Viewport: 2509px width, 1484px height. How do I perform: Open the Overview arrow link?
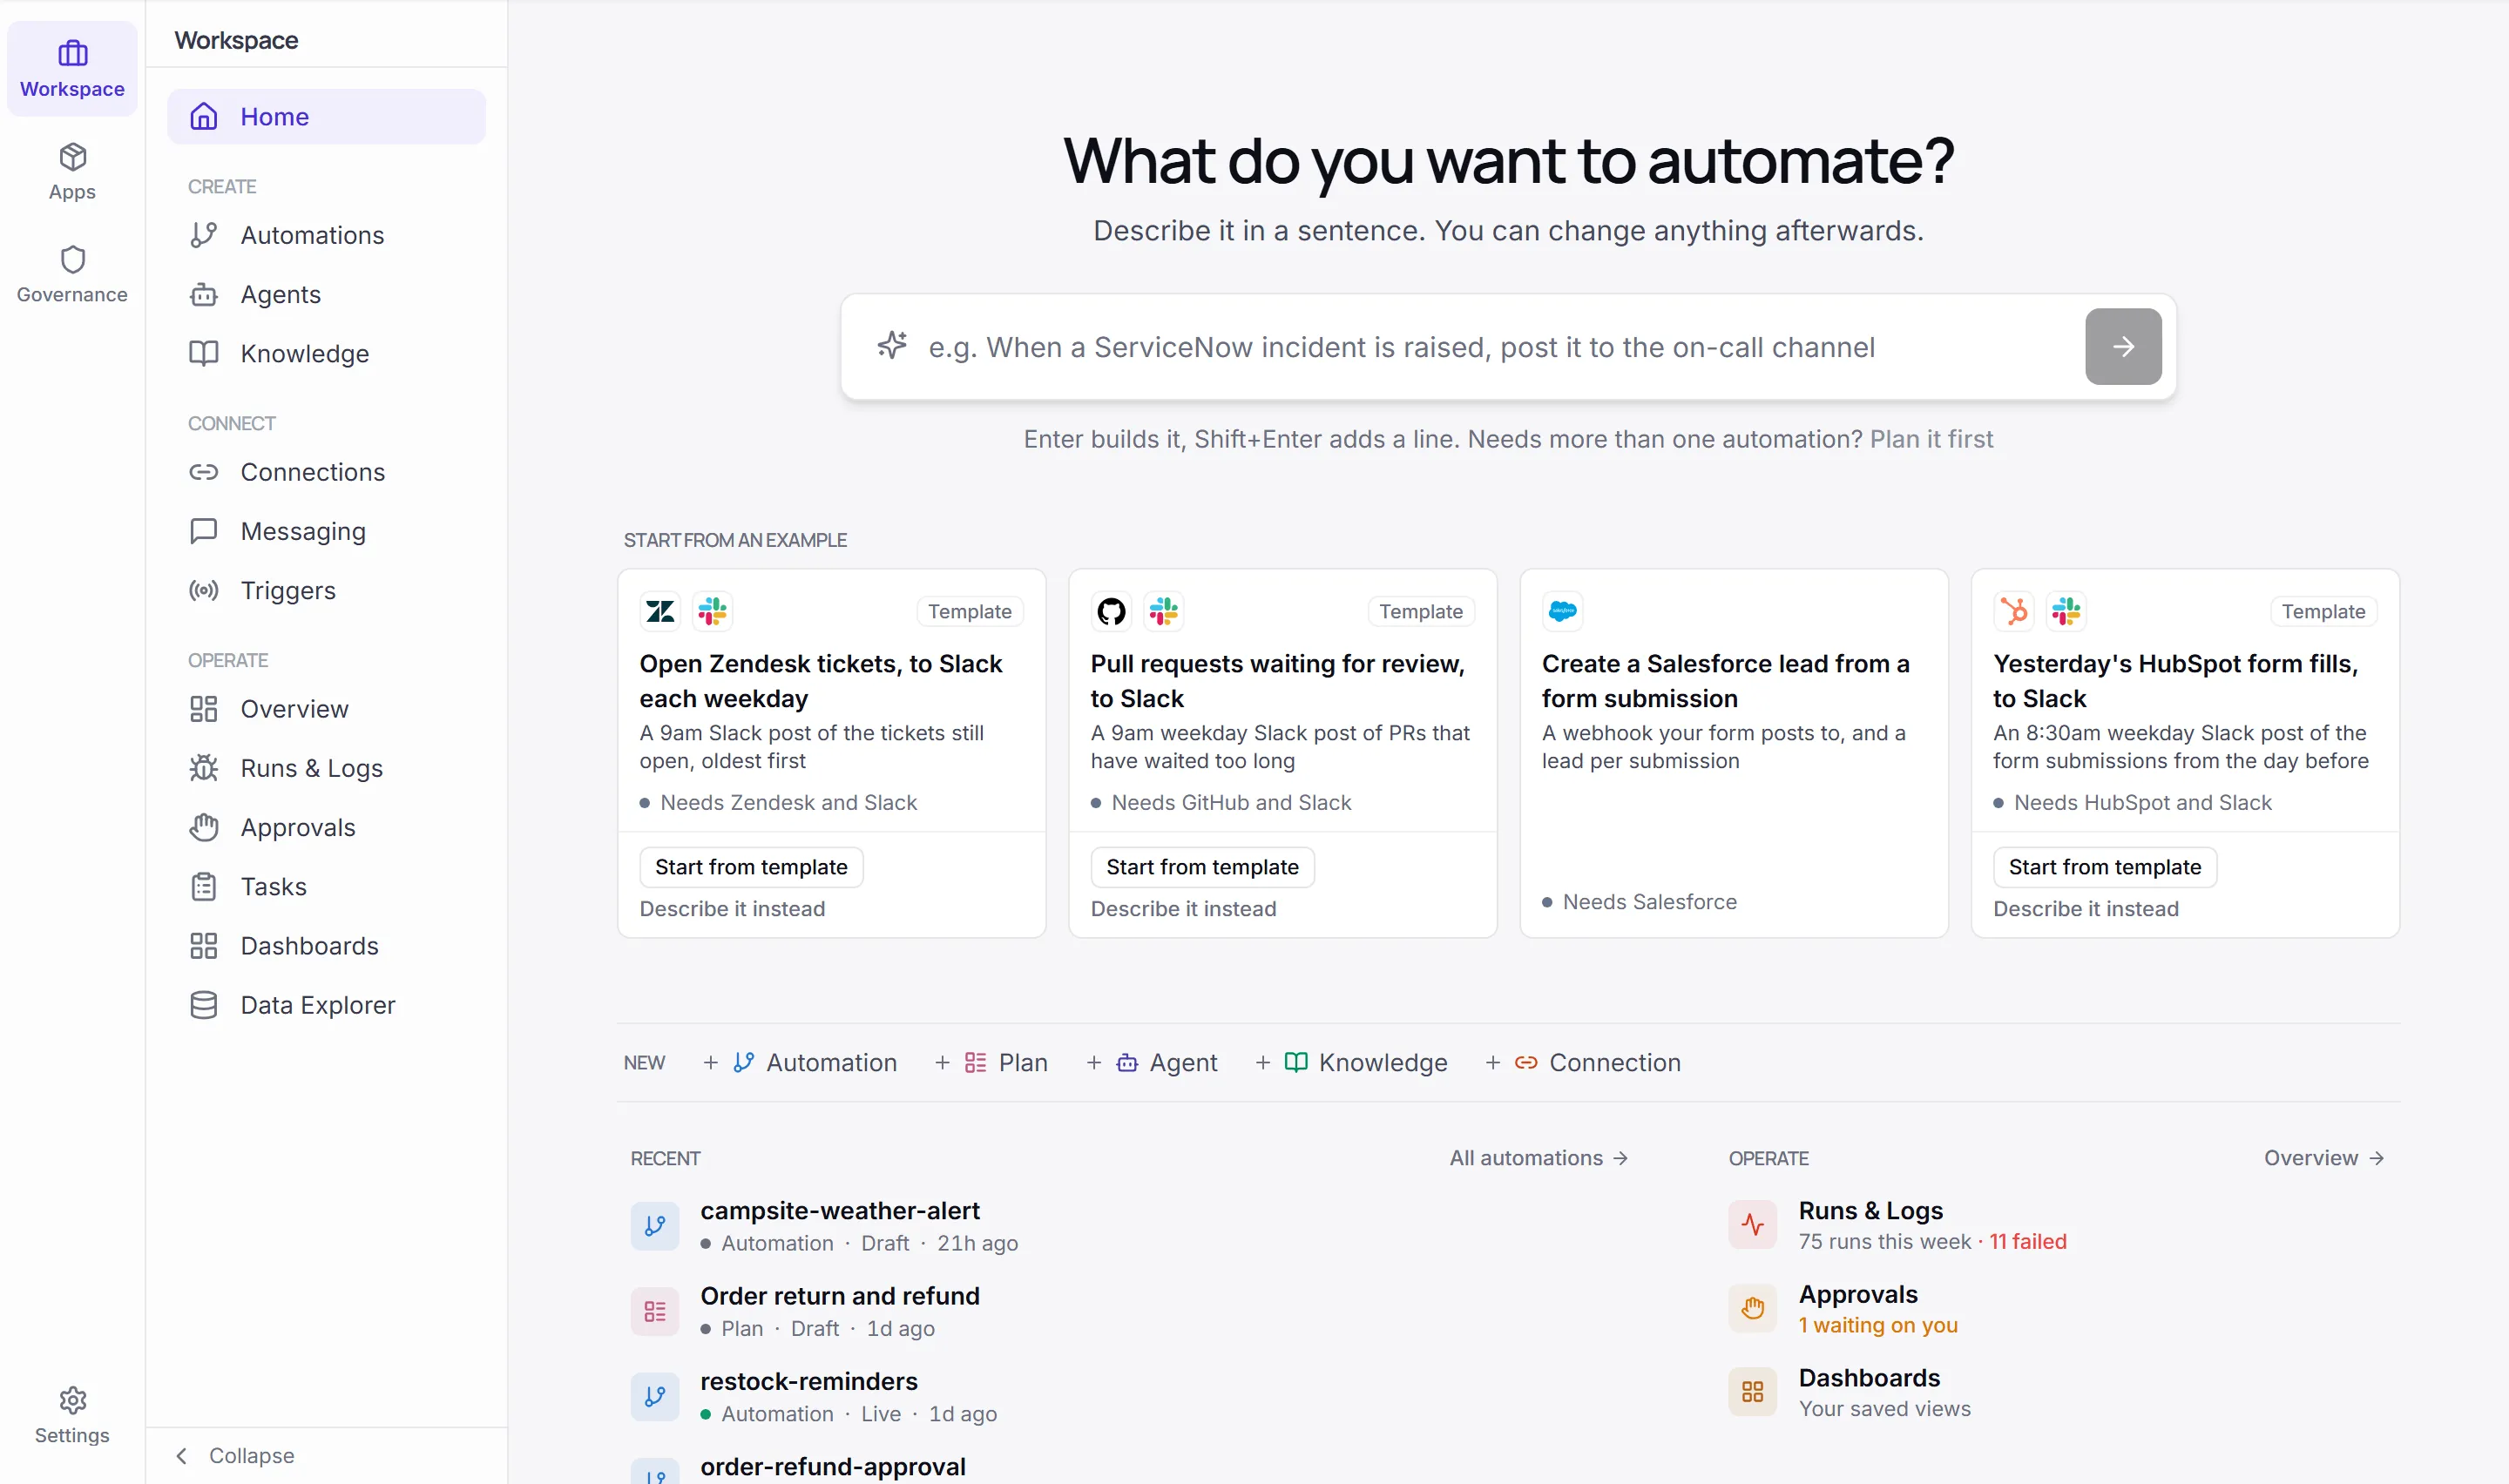2324,1158
